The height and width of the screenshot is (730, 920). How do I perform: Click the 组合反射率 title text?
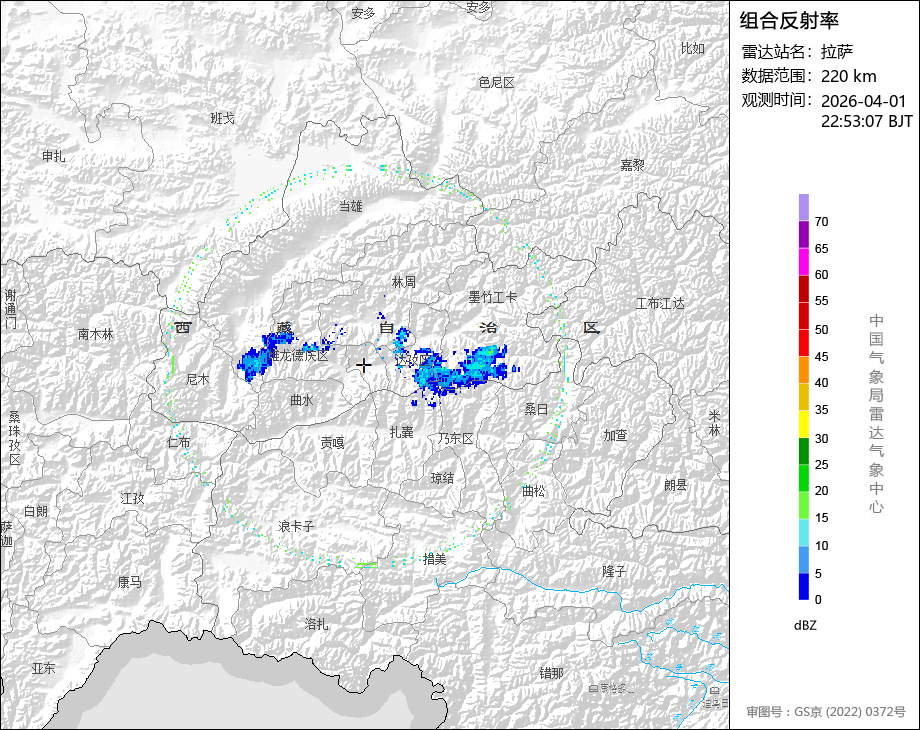[x=789, y=21]
